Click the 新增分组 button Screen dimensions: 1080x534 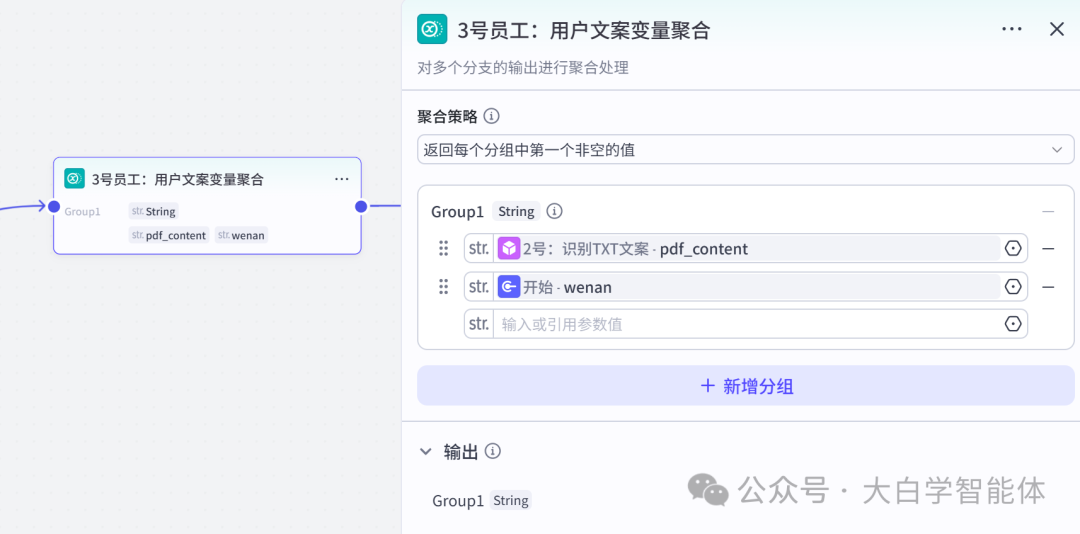click(745, 386)
